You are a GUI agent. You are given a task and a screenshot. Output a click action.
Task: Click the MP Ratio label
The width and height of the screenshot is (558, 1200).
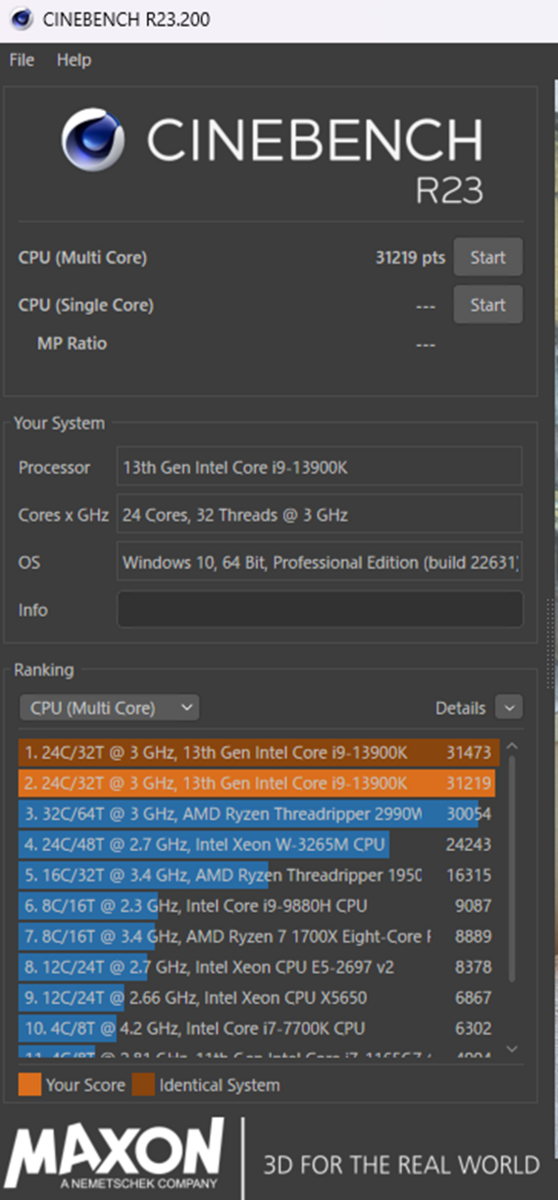pos(72,343)
